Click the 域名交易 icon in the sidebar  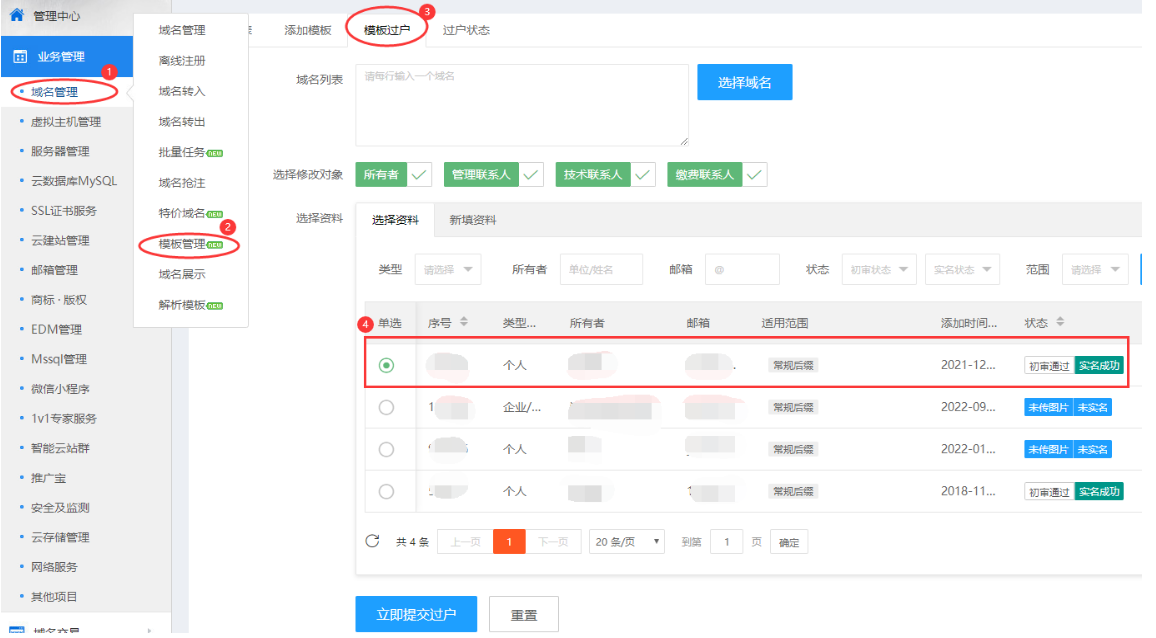[x=17, y=630]
